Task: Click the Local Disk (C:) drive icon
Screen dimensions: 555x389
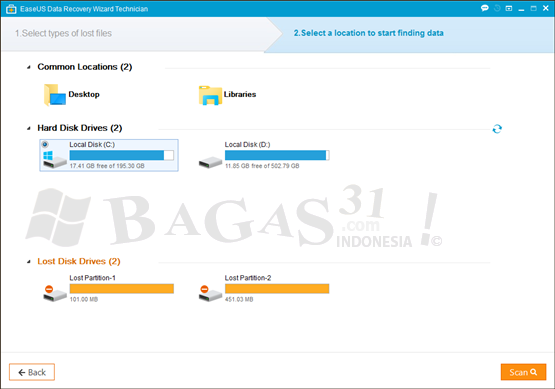Action: 55,160
